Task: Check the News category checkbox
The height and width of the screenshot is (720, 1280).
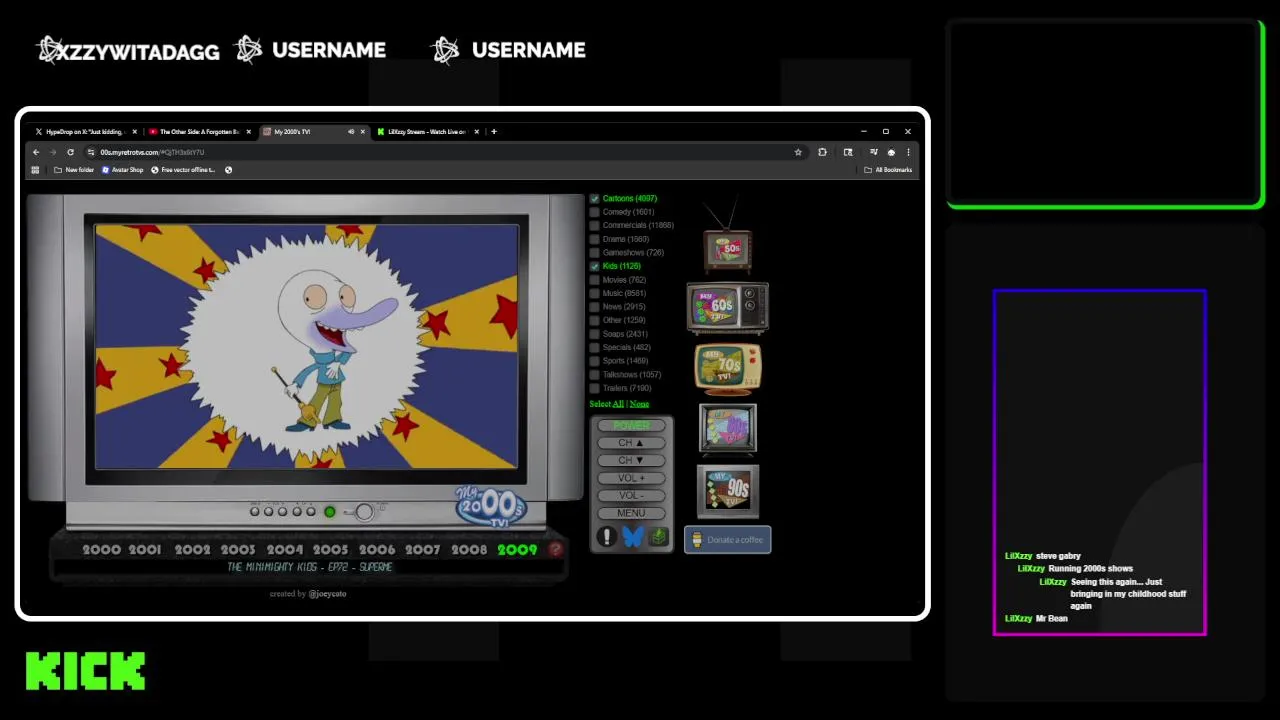Action: click(594, 307)
